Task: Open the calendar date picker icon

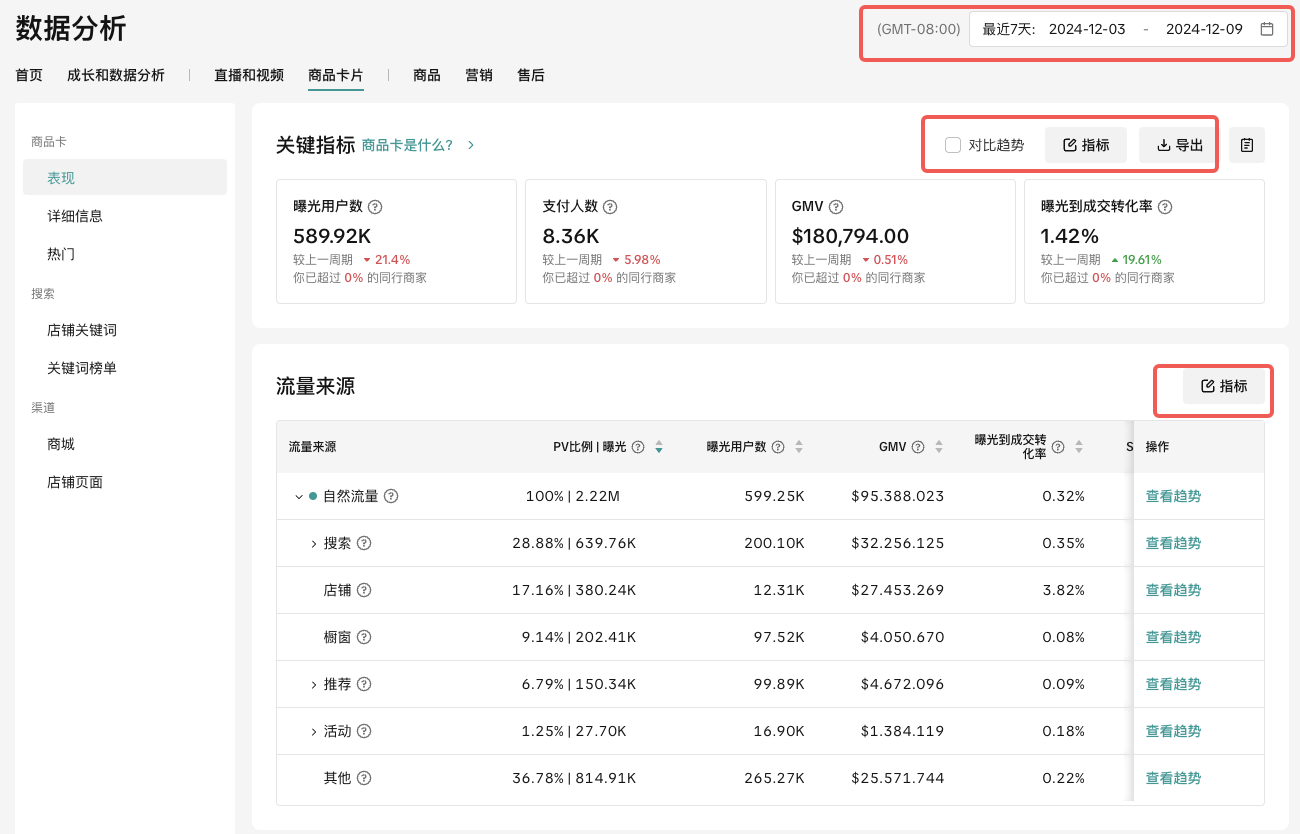Action: tap(1266, 29)
